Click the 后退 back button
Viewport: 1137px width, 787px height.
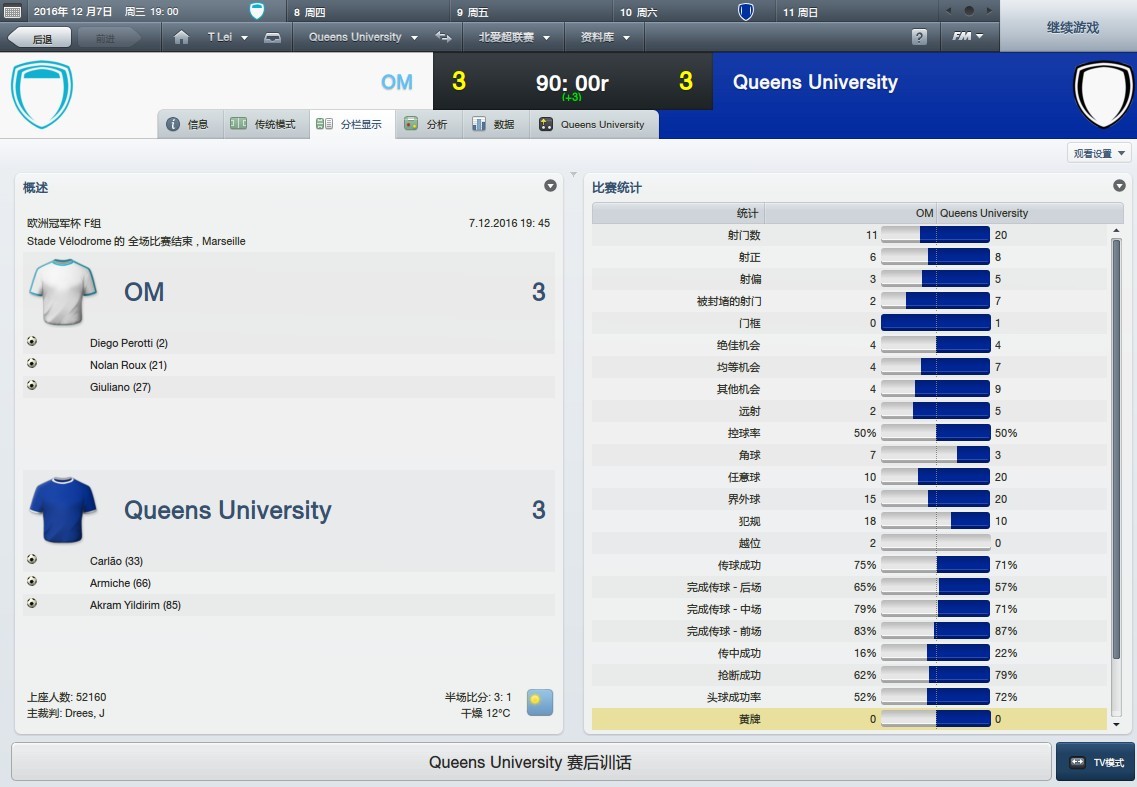tap(39, 37)
